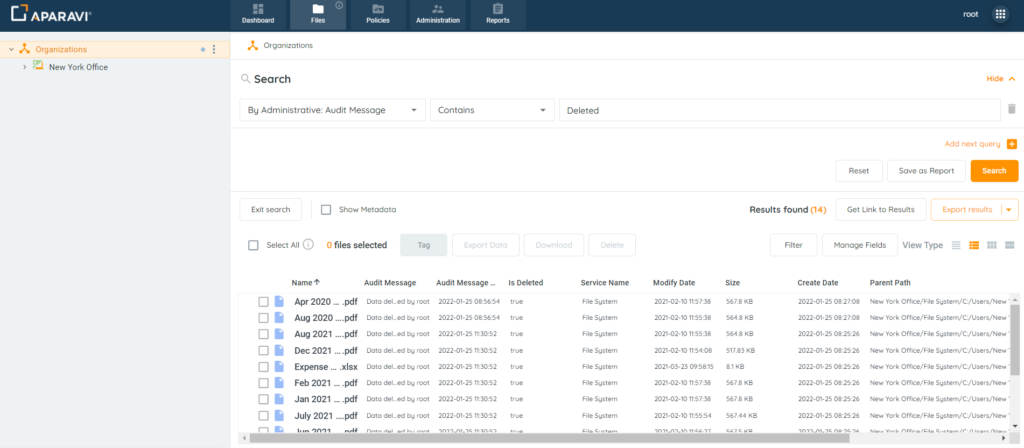Enable the Show Metadata checkbox

326,210
